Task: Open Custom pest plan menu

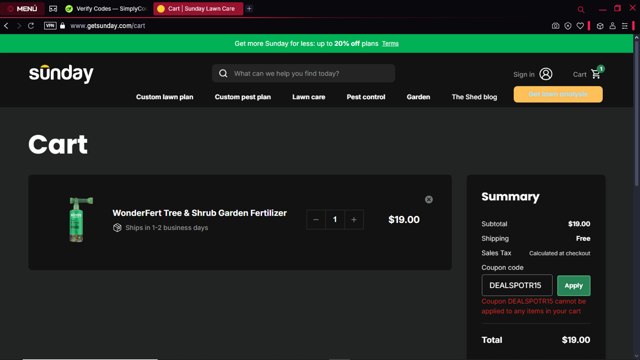Action: point(243,97)
